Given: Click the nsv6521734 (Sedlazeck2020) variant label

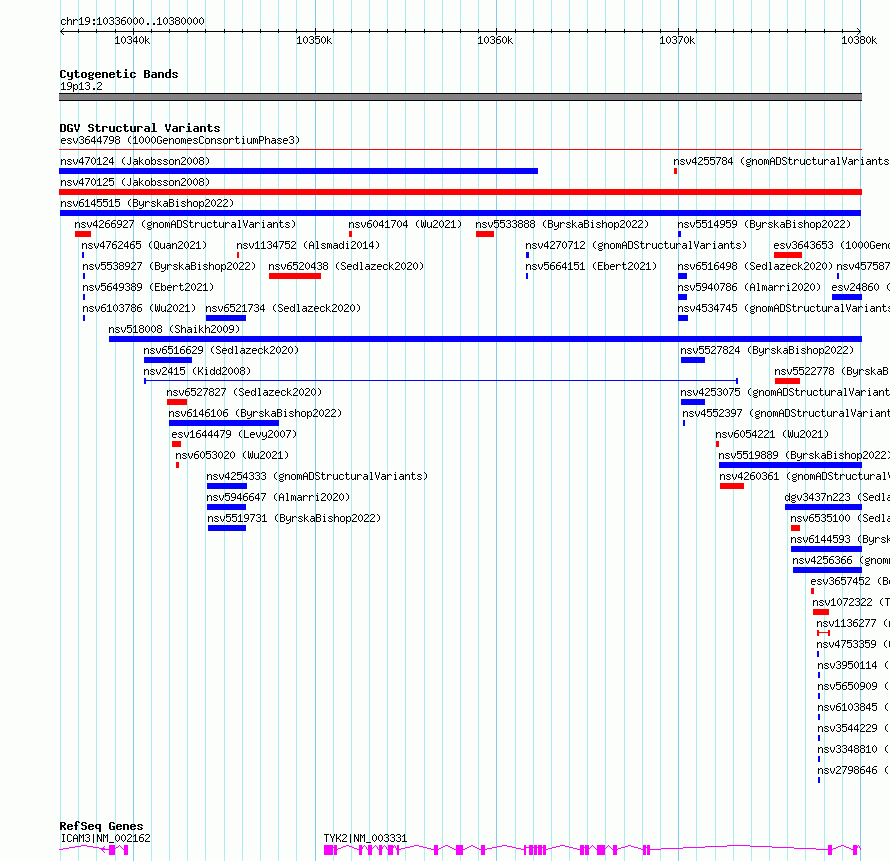Looking at the screenshot, I should click(x=283, y=308).
